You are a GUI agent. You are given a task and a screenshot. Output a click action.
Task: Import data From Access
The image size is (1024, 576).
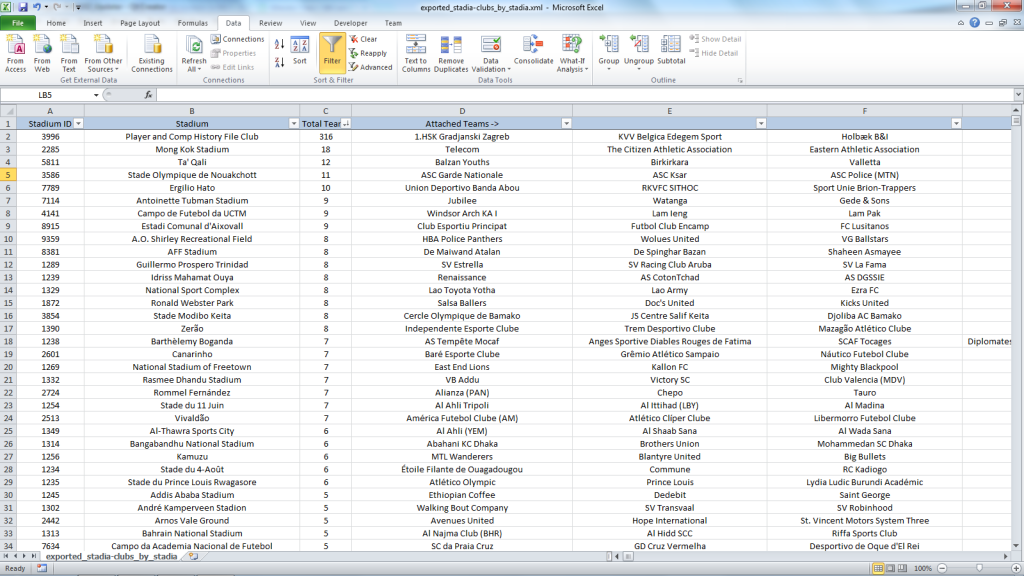[x=16, y=54]
